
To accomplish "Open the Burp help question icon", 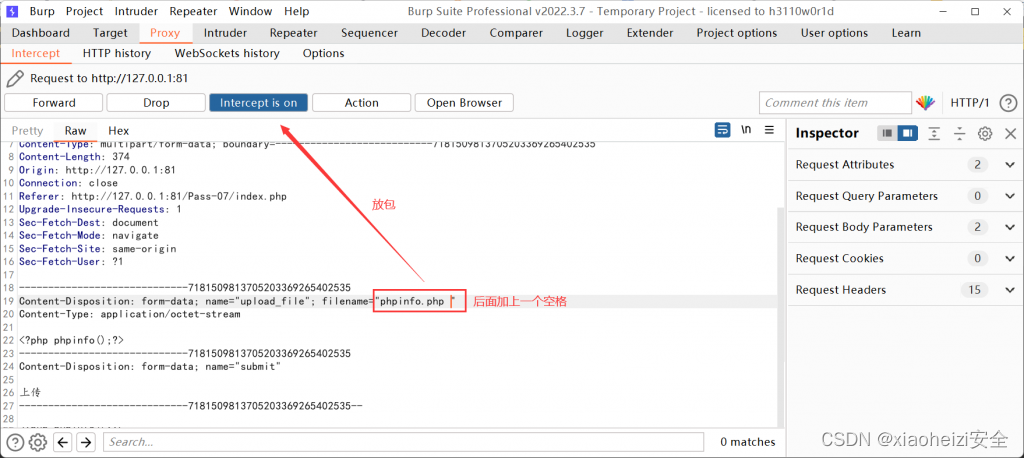I will click(x=1008, y=103).
